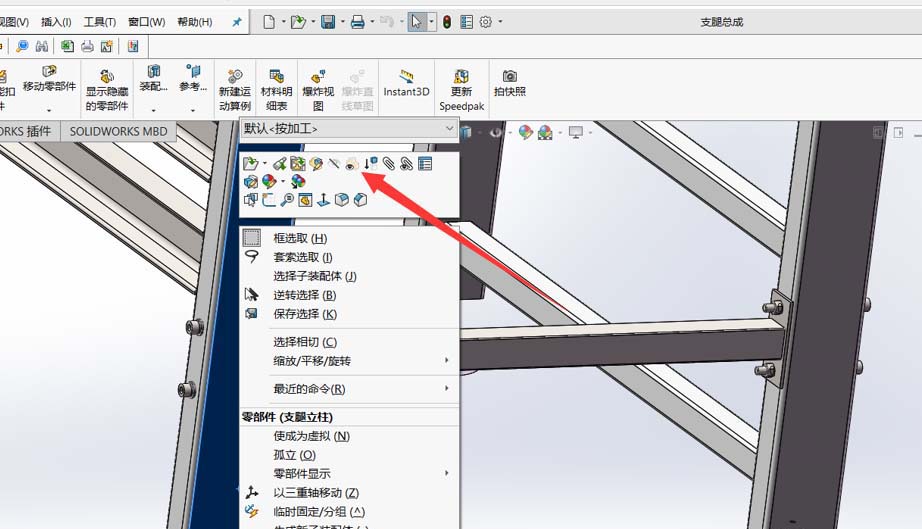Choose 孤立 (O) menu entry
This screenshot has width=922, height=529.
click(349, 455)
